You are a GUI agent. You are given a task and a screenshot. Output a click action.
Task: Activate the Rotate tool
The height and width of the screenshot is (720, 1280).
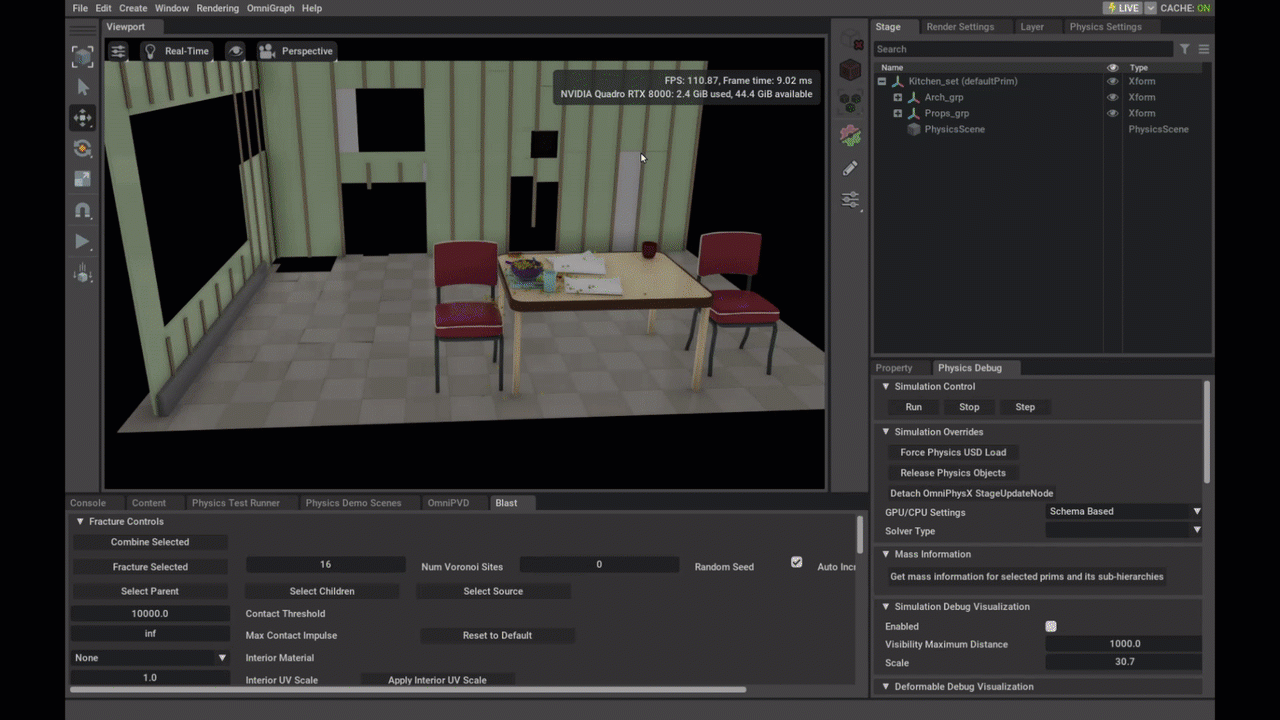tap(83, 149)
